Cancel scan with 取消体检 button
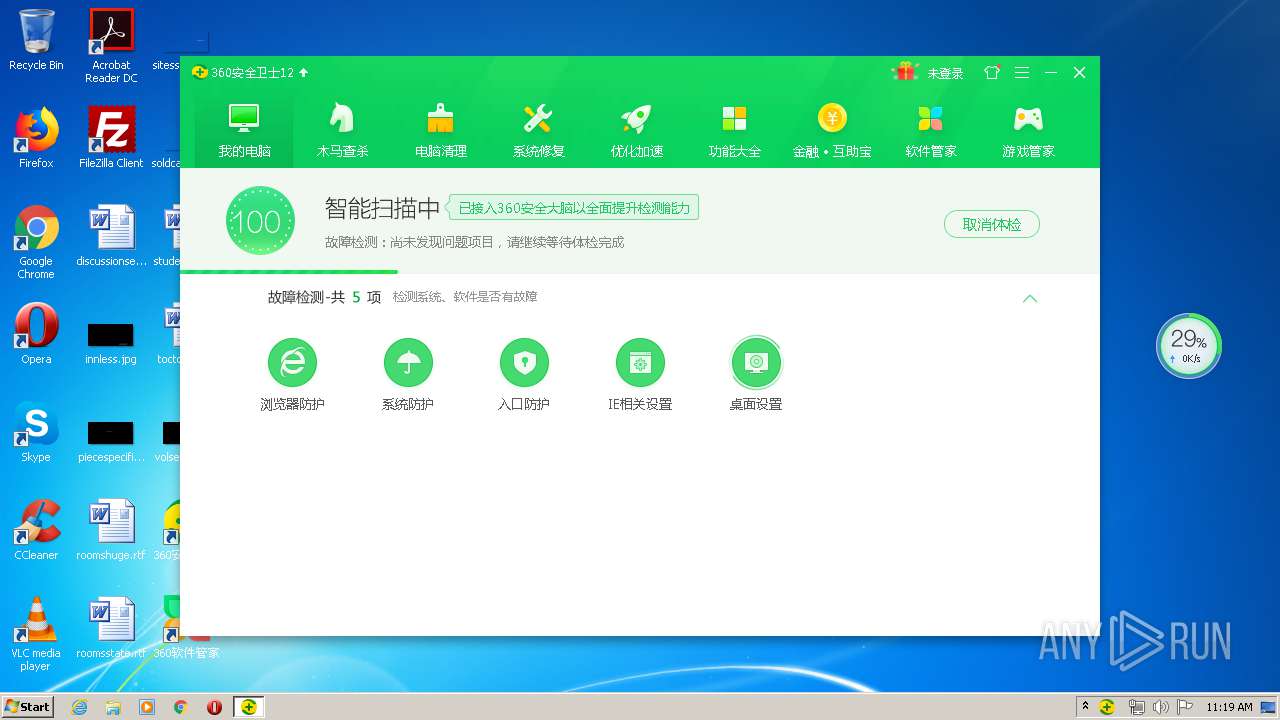The width and height of the screenshot is (1280, 720). coord(992,224)
